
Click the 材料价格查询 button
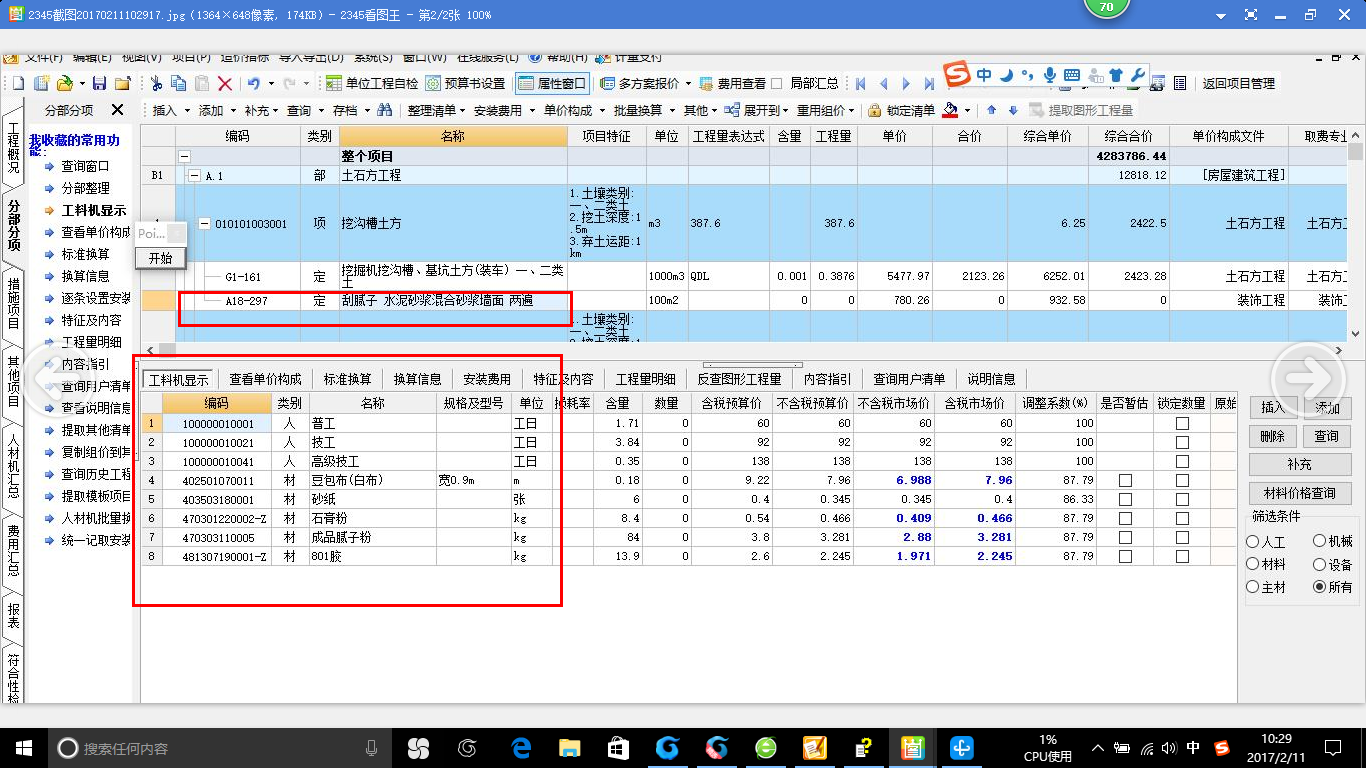pos(1300,493)
